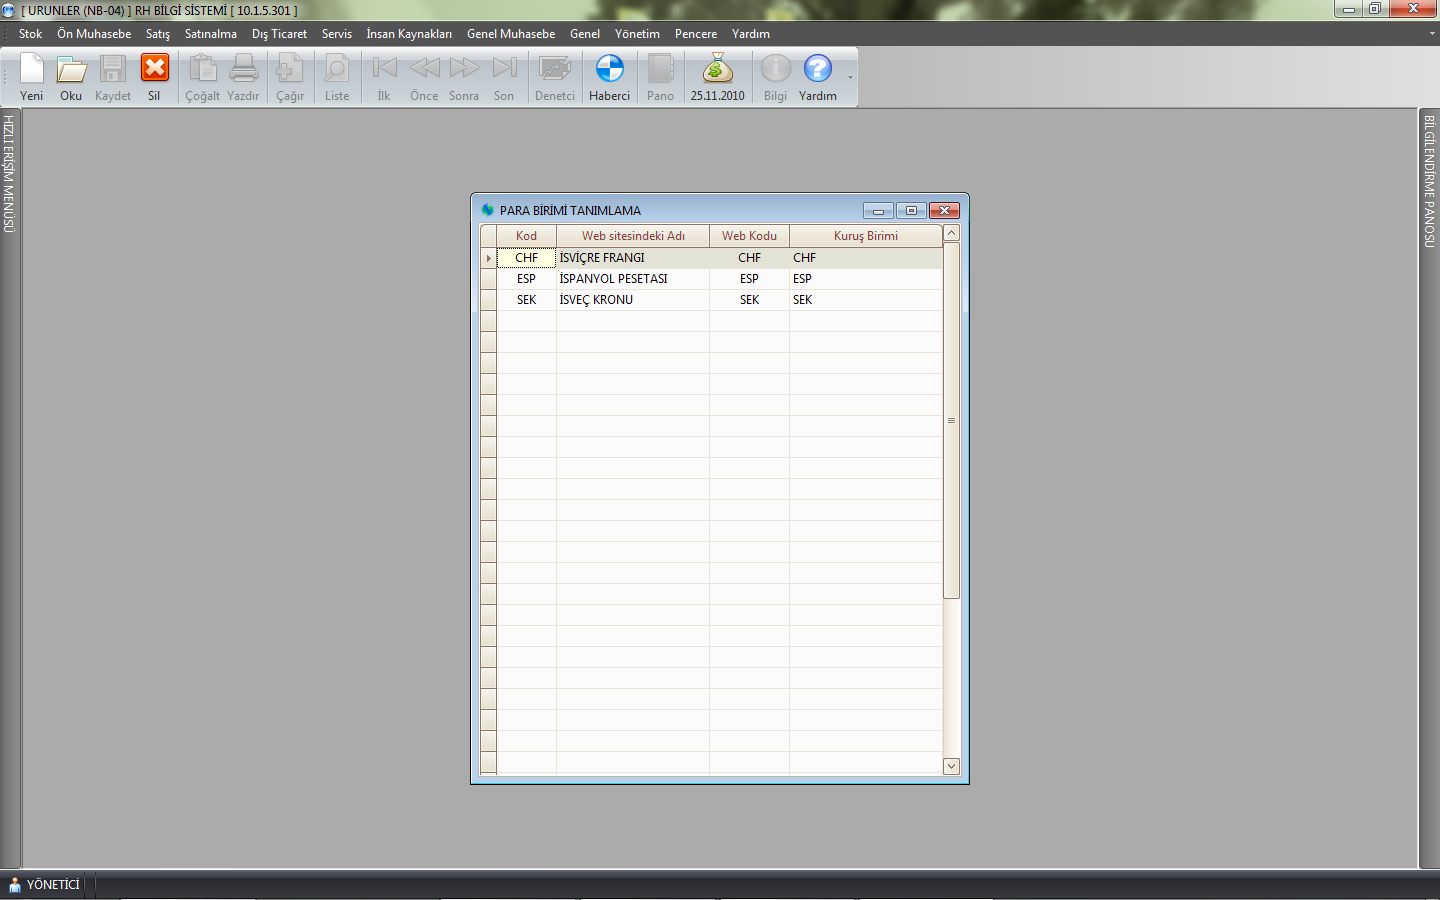Click the Yeni new record icon
This screenshot has width=1440, height=900.
32,77
